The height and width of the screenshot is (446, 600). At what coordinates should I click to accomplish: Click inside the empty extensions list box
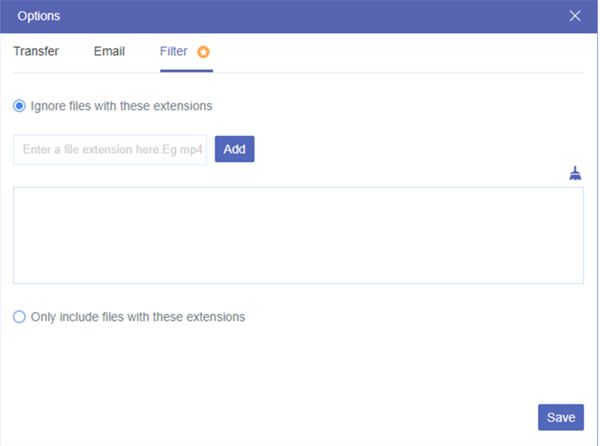tap(298, 235)
